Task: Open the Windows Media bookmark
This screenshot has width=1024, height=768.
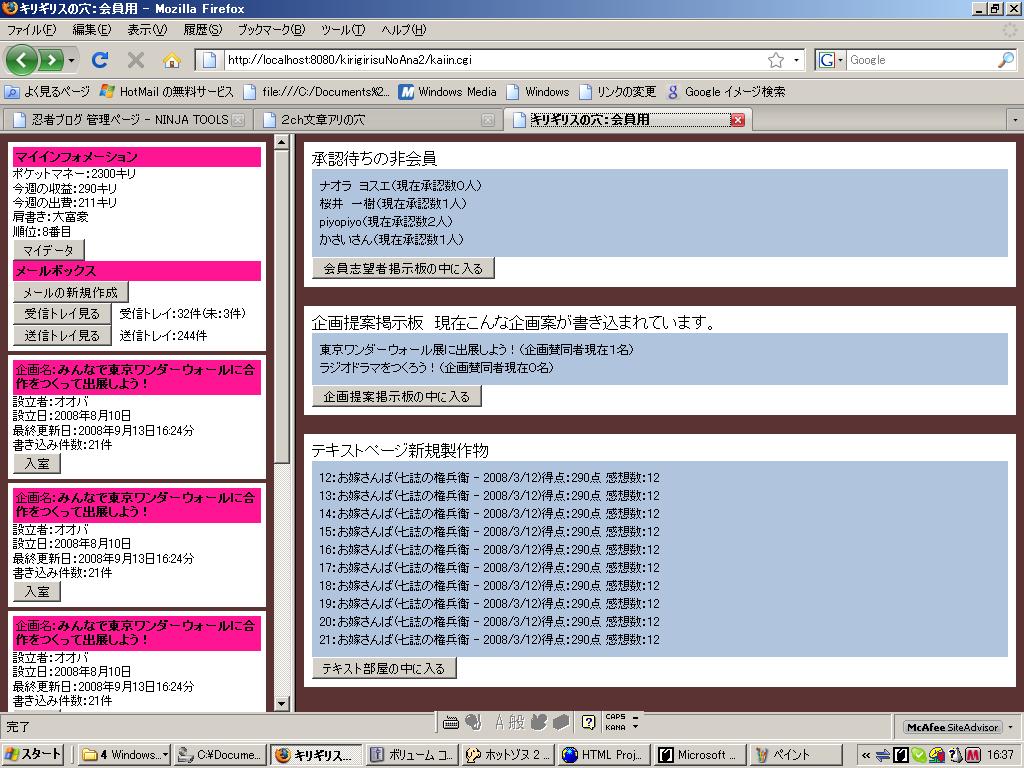Action: click(x=448, y=91)
